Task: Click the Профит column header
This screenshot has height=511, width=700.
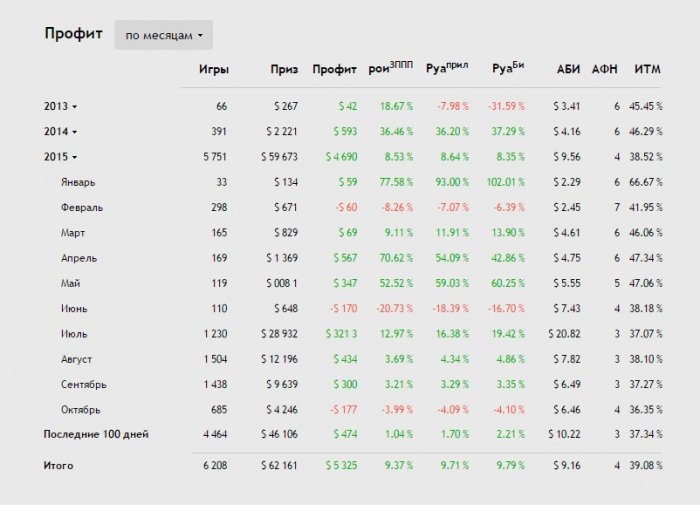Action: (x=335, y=70)
